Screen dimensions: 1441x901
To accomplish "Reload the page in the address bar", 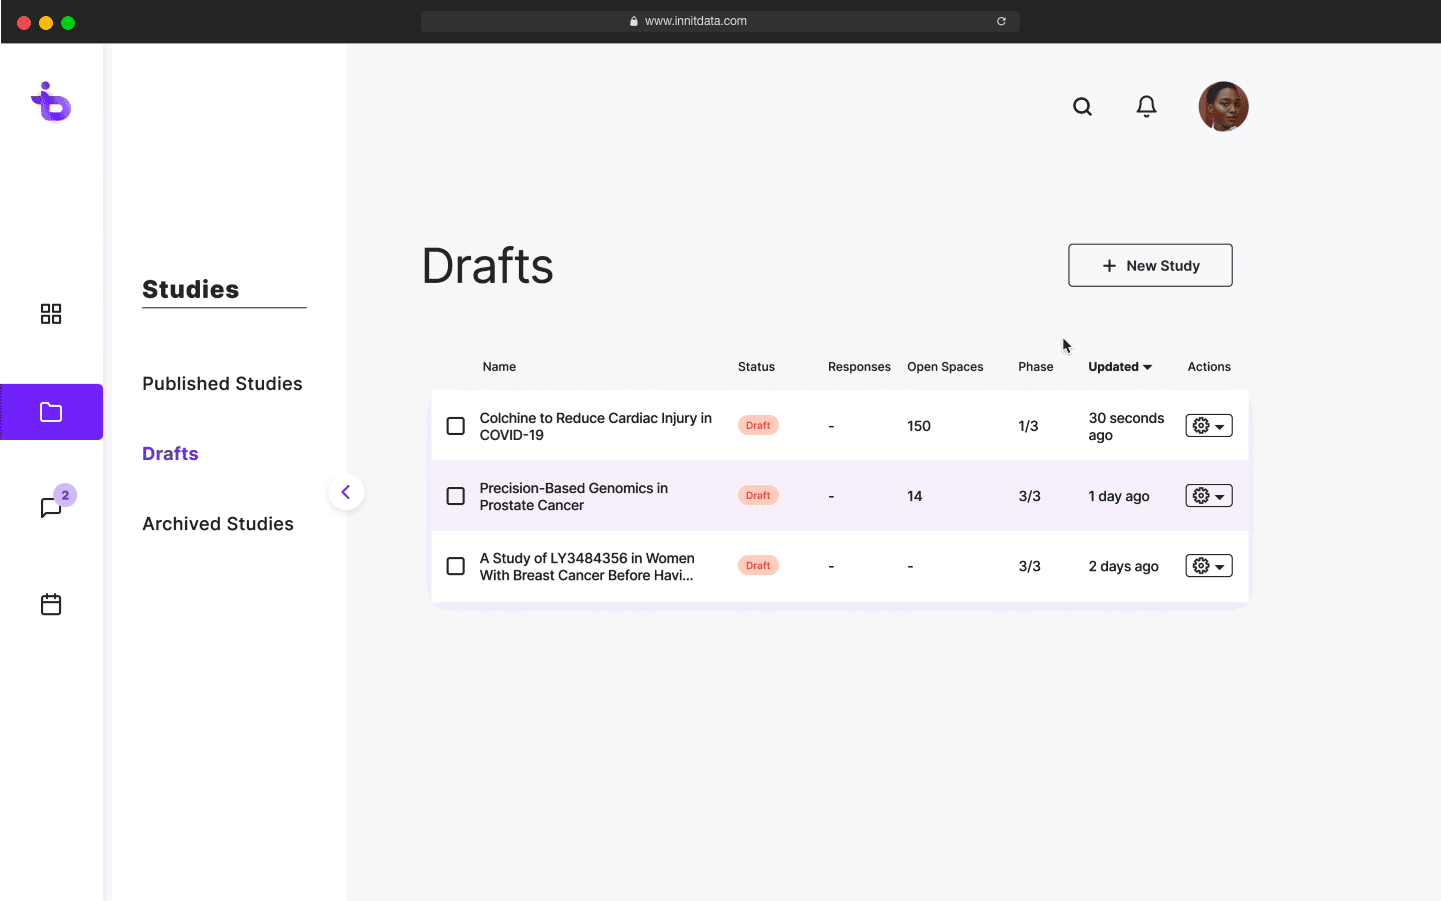I will click(1001, 21).
